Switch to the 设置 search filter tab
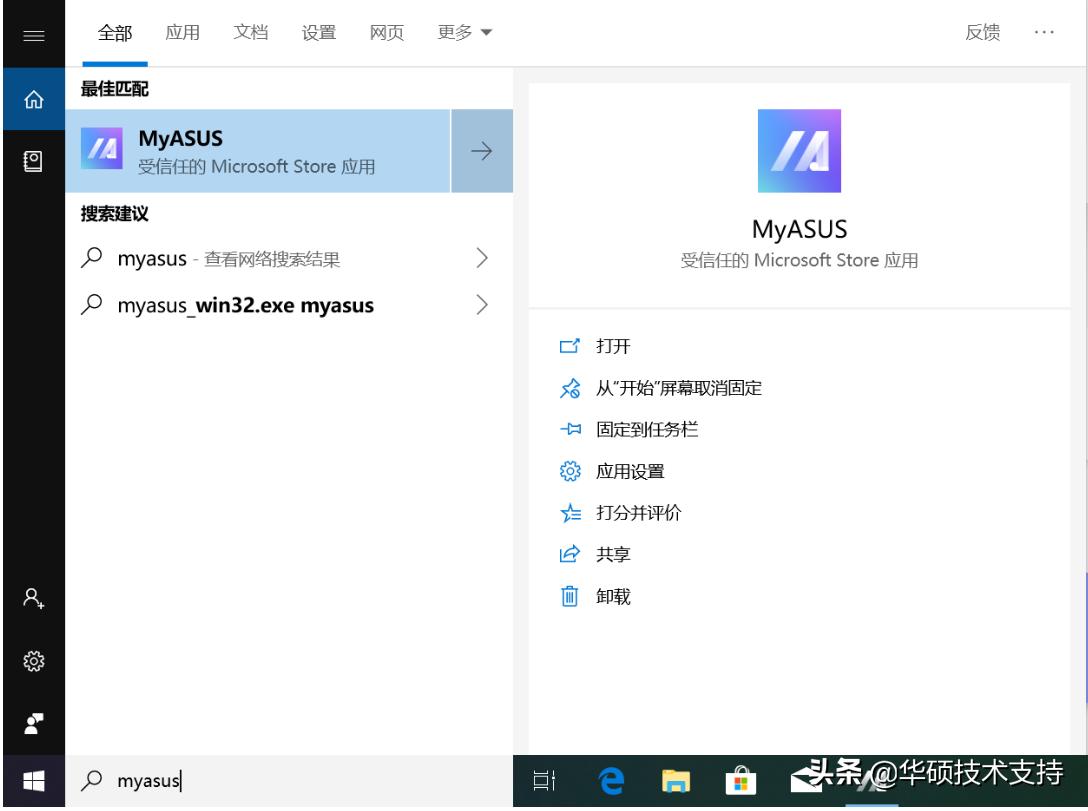The width and height of the screenshot is (1088, 811). tap(317, 32)
